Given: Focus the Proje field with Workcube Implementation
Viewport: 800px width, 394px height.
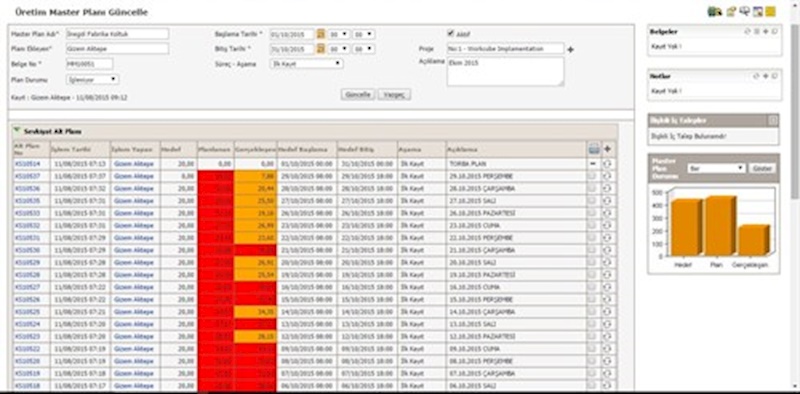Looking at the screenshot, I should click(x=505, y=49).
